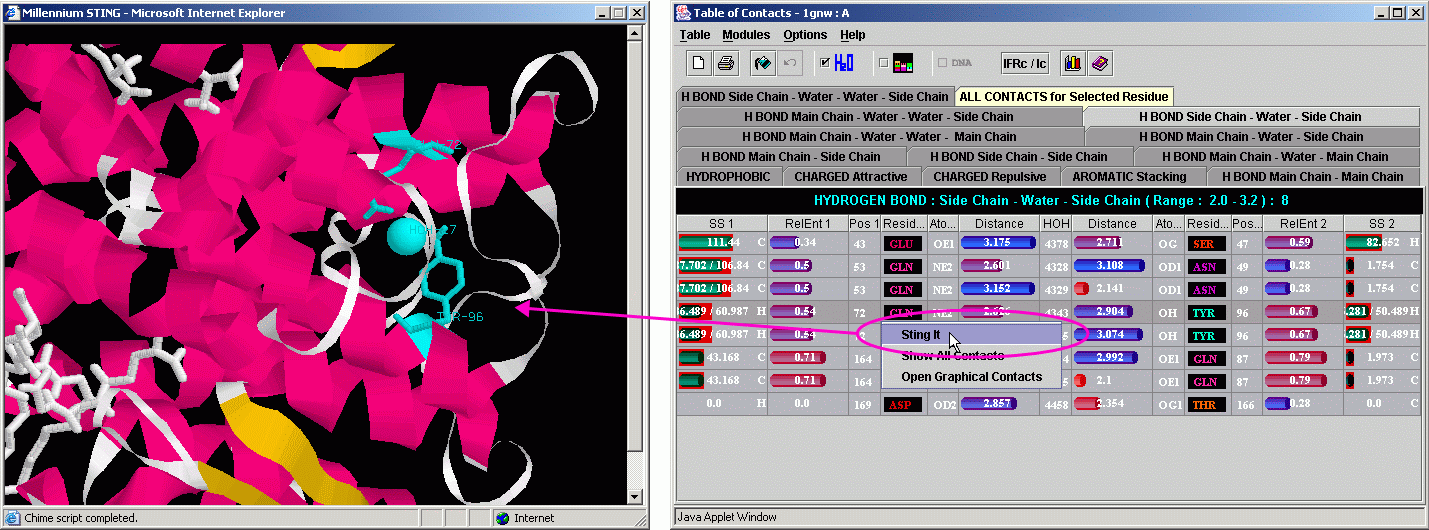Screen dimensions: 1429x530
Task: Click the IFRc / Ic button
Action: [x=1025, y=63]
